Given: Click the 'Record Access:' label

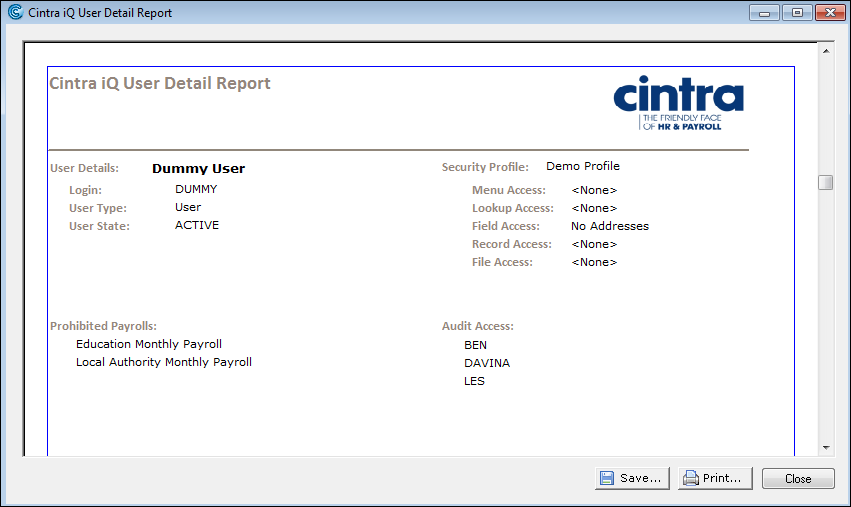Looking at the screenshot, I should tap(512, 244).
